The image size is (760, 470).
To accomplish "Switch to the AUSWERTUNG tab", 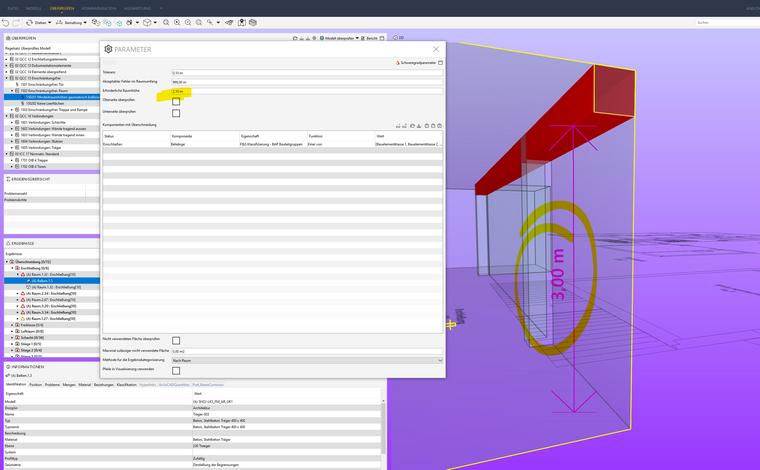I will coord(137,8).
